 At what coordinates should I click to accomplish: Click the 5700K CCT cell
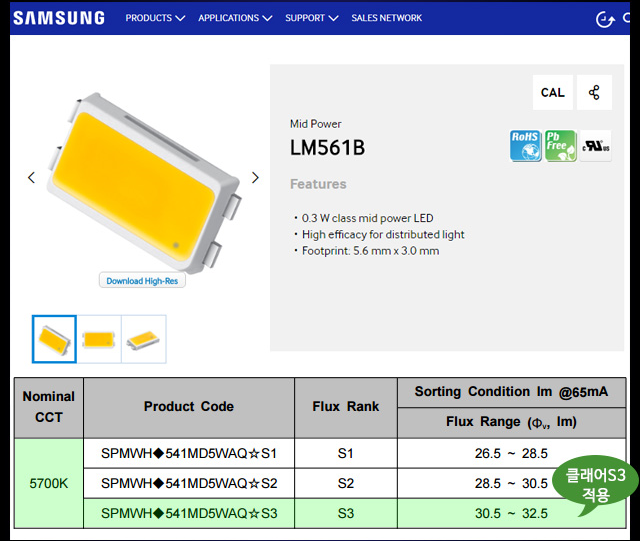pyautogui.click(x=49, y=483)
